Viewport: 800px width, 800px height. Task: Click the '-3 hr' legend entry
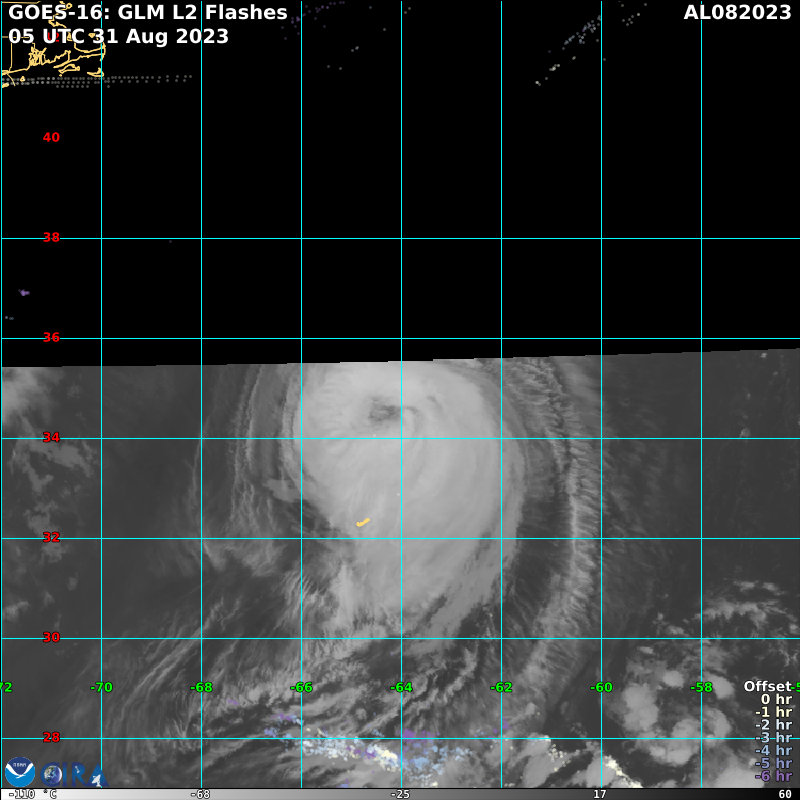tap(773, 737)
